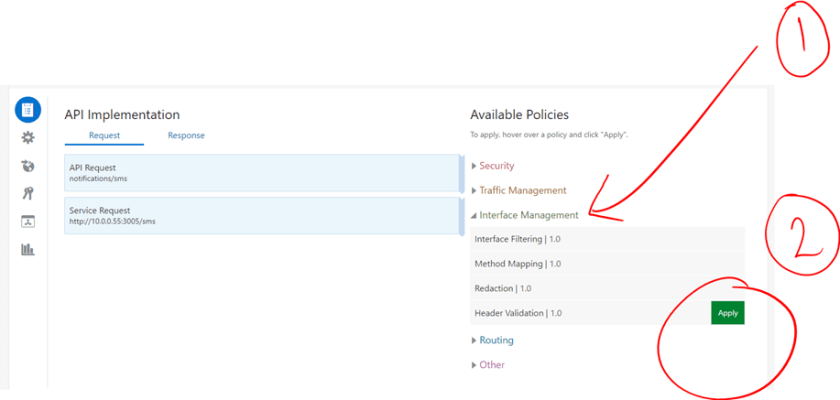Click the green Apply button
This screenshot has height=400, width=840.
(727, 313)
